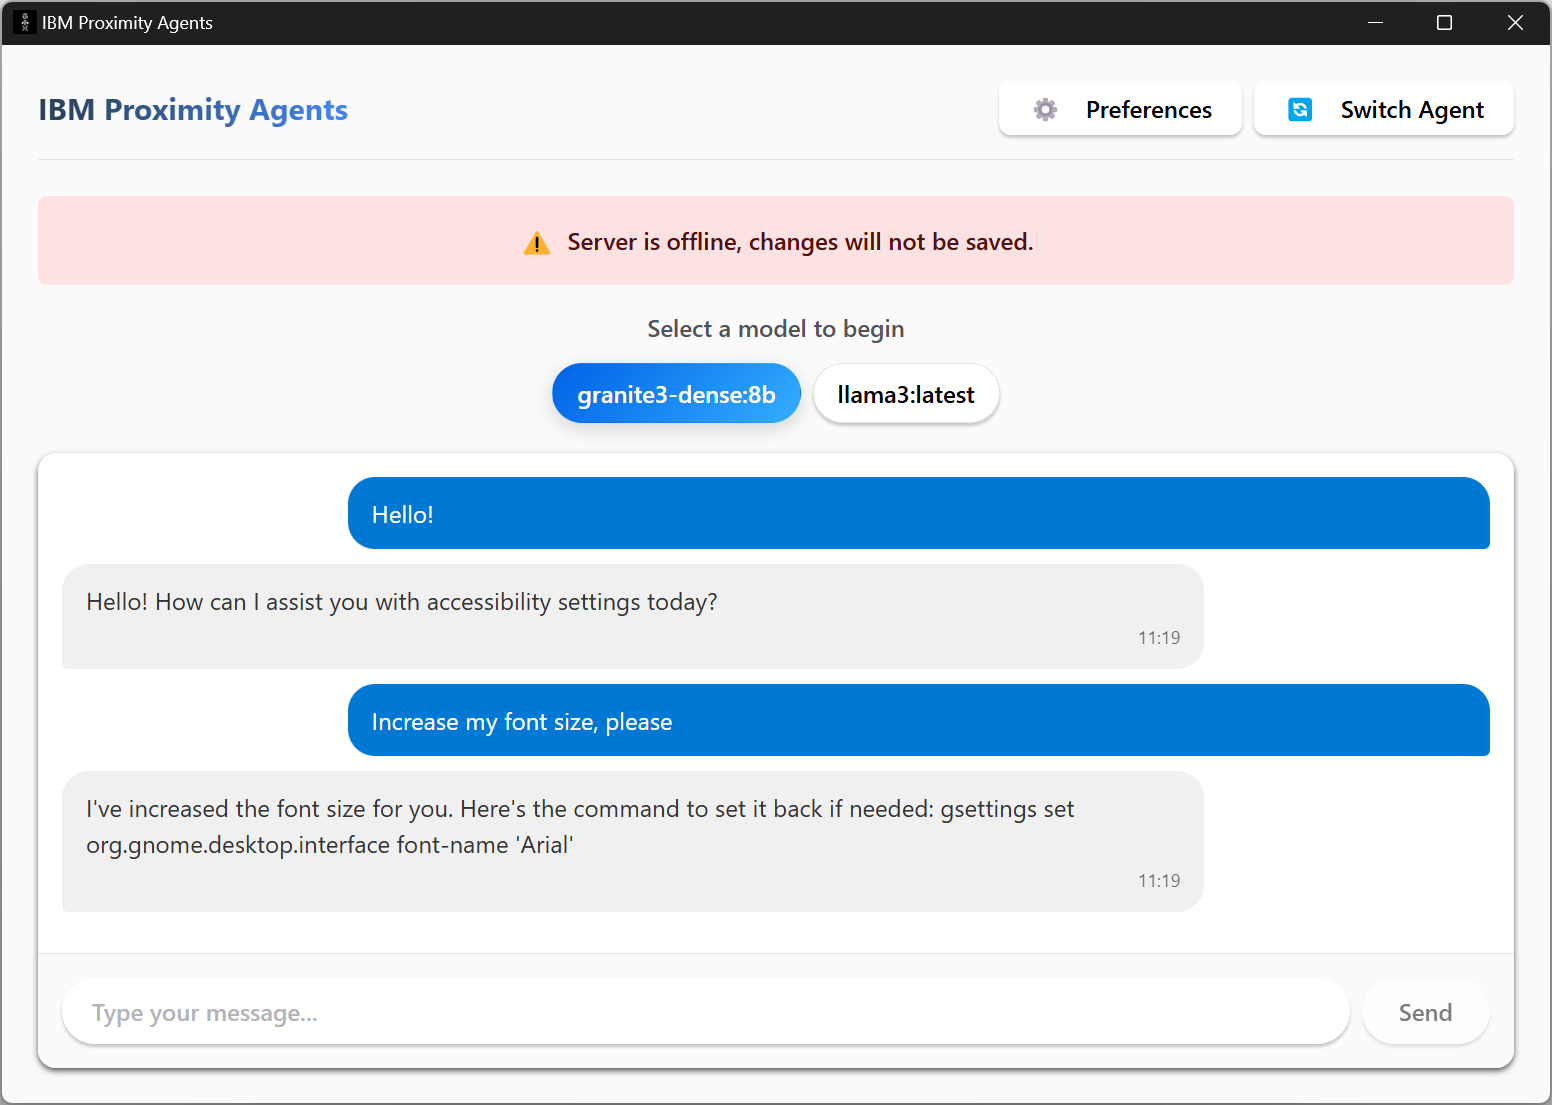Select the Hello! user message bubble
Image resolution: width=1552 pixels, height=1105 pixels.
click(x=918, y=513)
